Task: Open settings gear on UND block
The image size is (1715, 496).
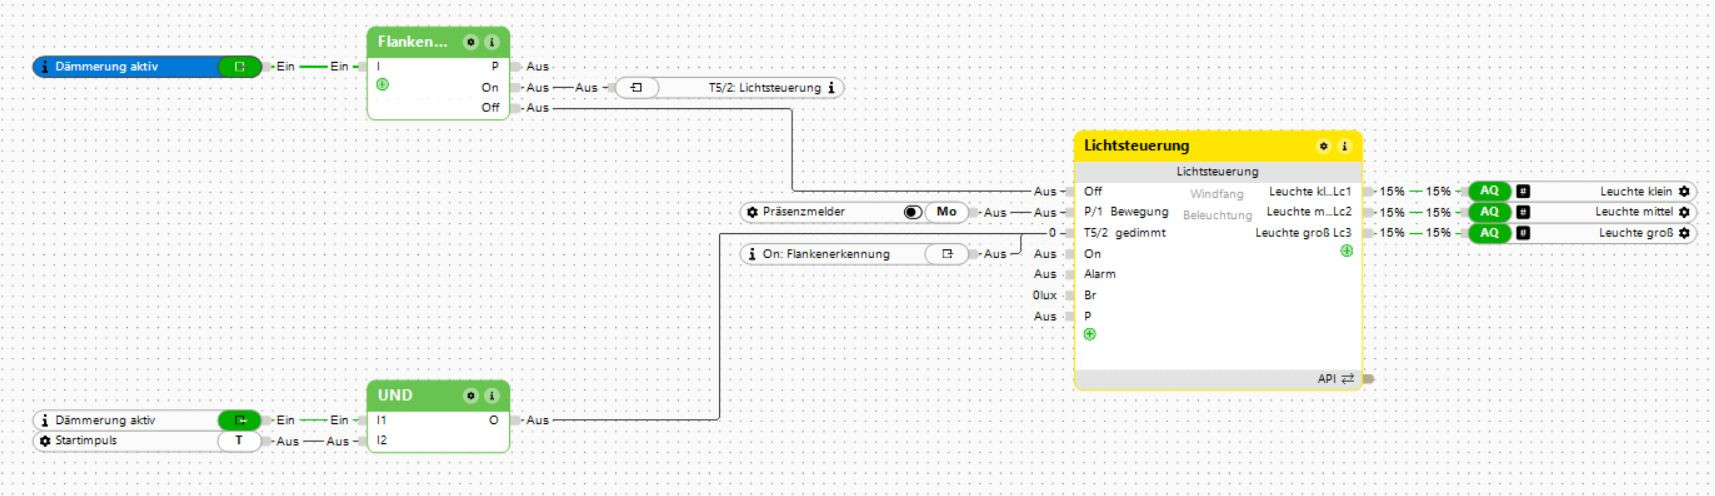Action: (471, 396)
